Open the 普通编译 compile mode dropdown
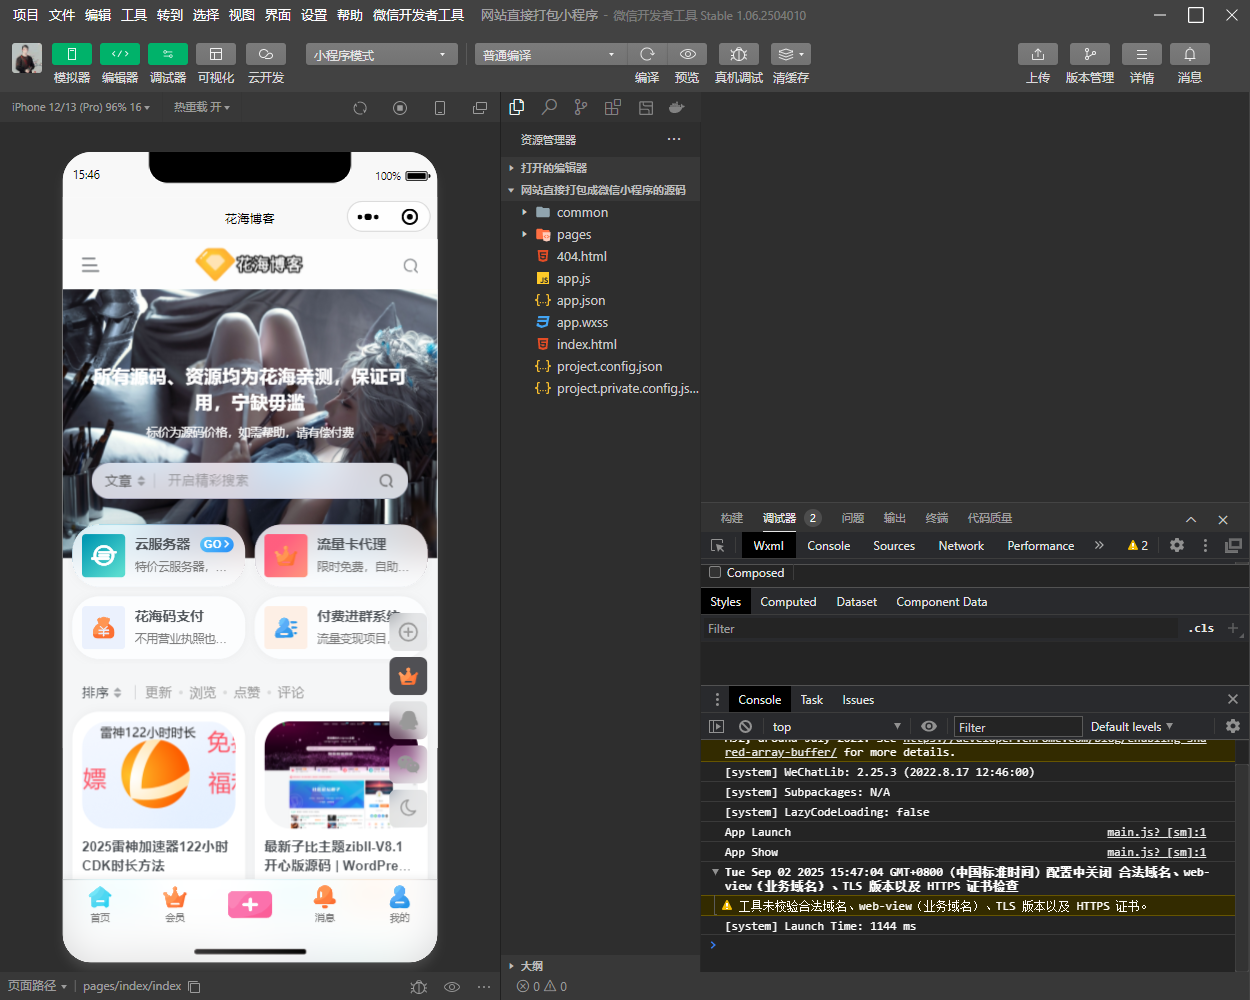1250x1000 pixels. pyautogui.click(x=549, y=55)
